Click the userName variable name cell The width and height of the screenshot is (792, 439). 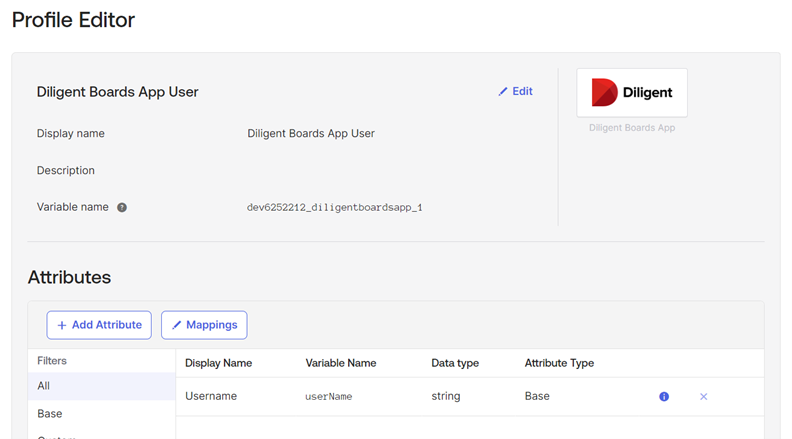[x=329, y=397]
